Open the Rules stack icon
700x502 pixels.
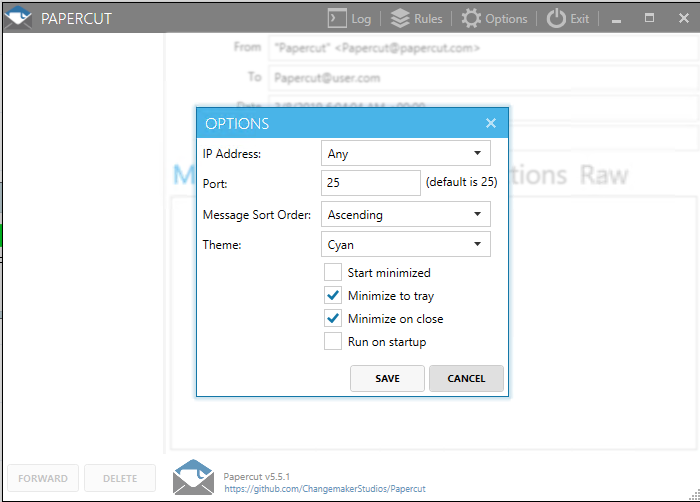click(400, 18)
